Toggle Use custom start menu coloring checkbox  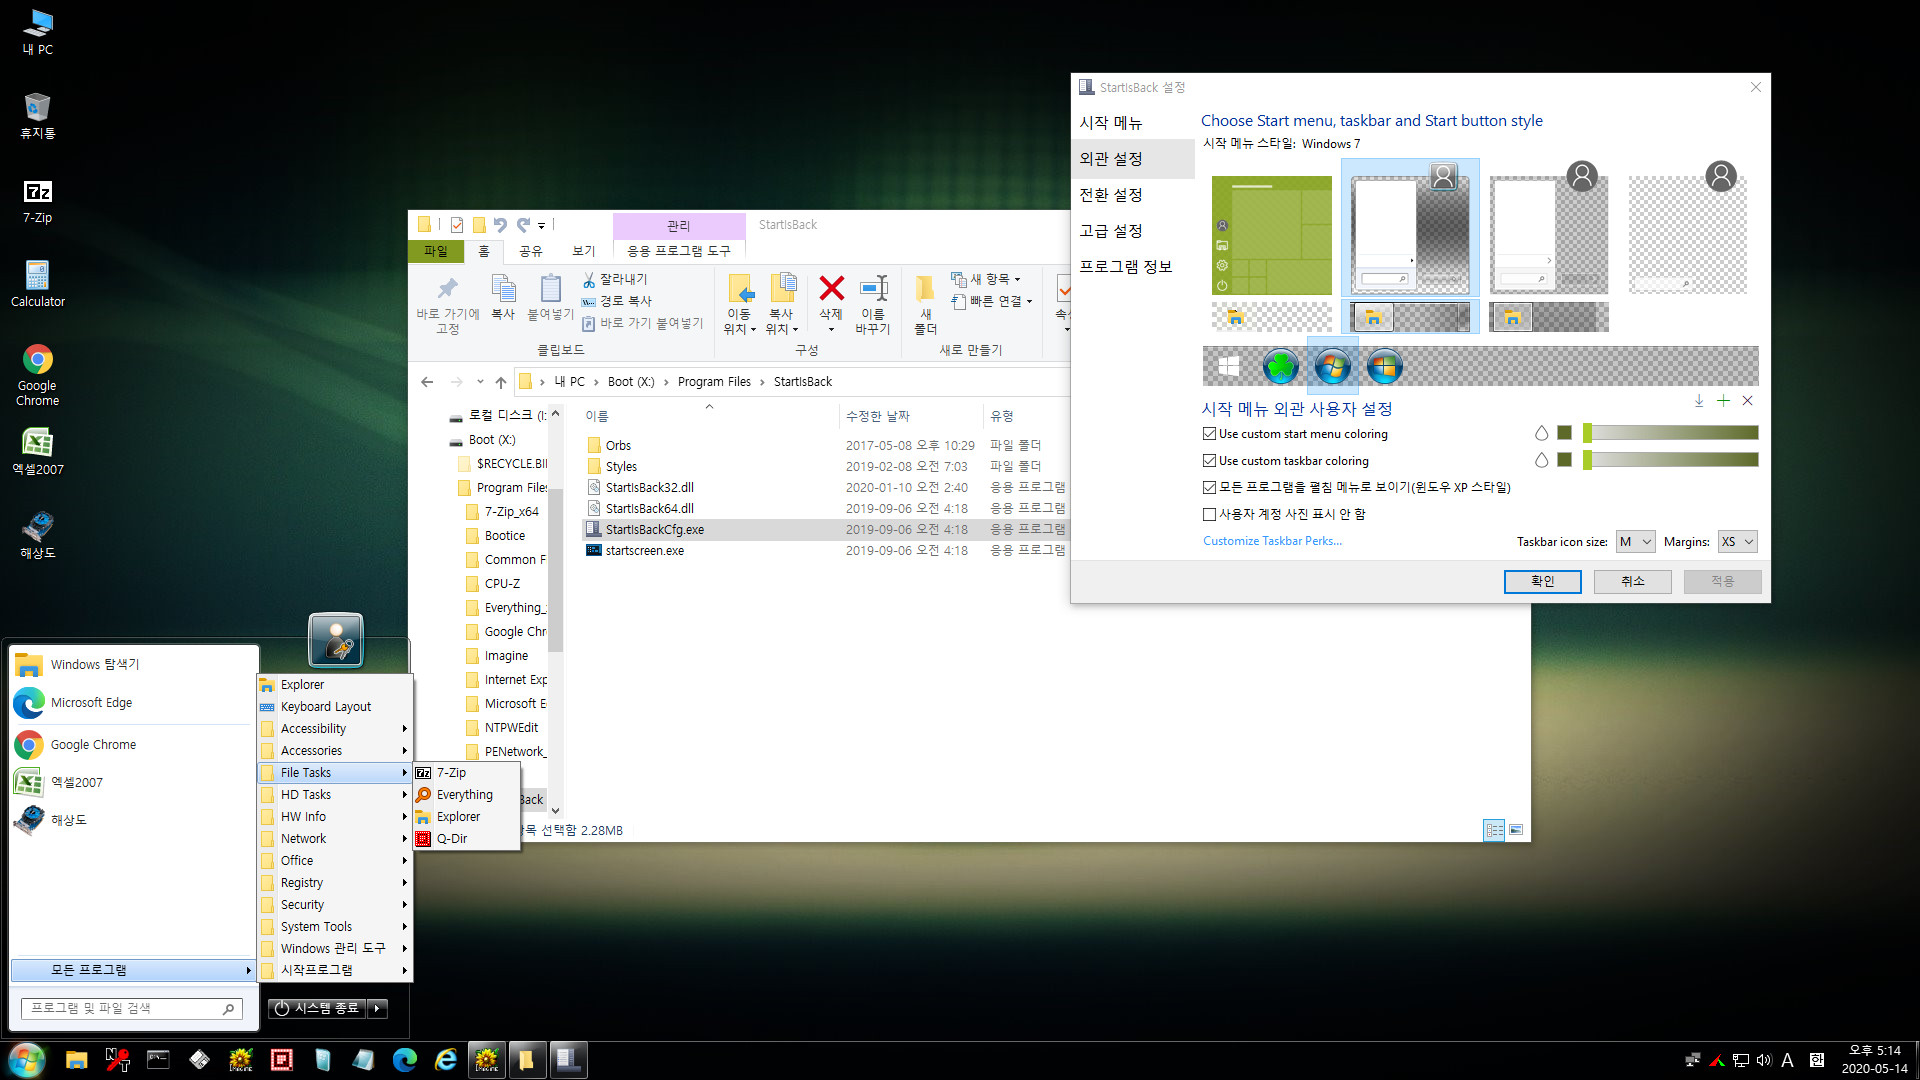(1210, 434)
